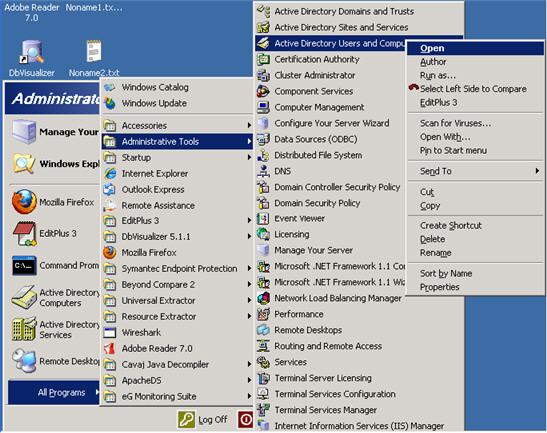Screen dimensions: 547x433
Task: Click the Log Off key icon
Action: point(186,419)
